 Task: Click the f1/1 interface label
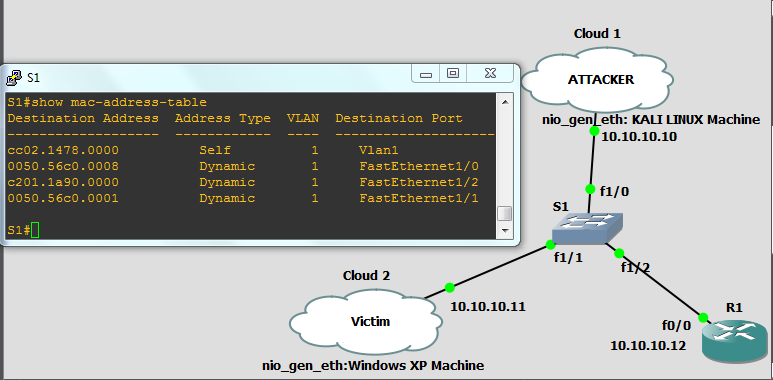coord(568,257)
